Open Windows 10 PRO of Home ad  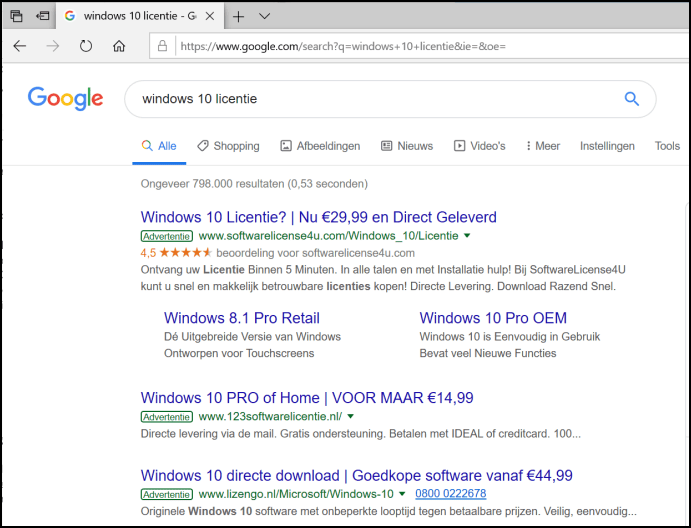[307, 398]
